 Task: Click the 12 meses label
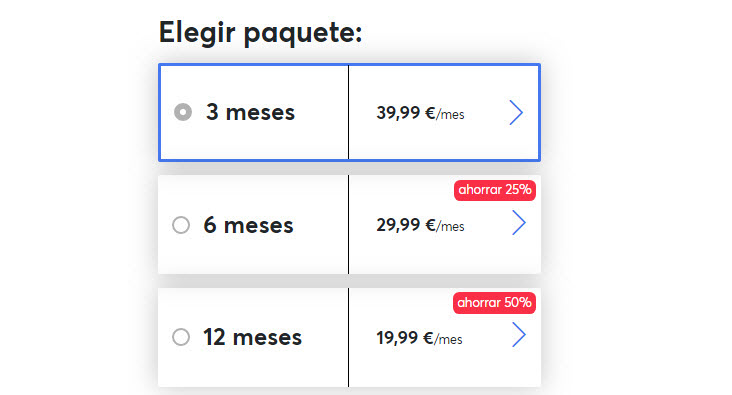coord(253,338)
